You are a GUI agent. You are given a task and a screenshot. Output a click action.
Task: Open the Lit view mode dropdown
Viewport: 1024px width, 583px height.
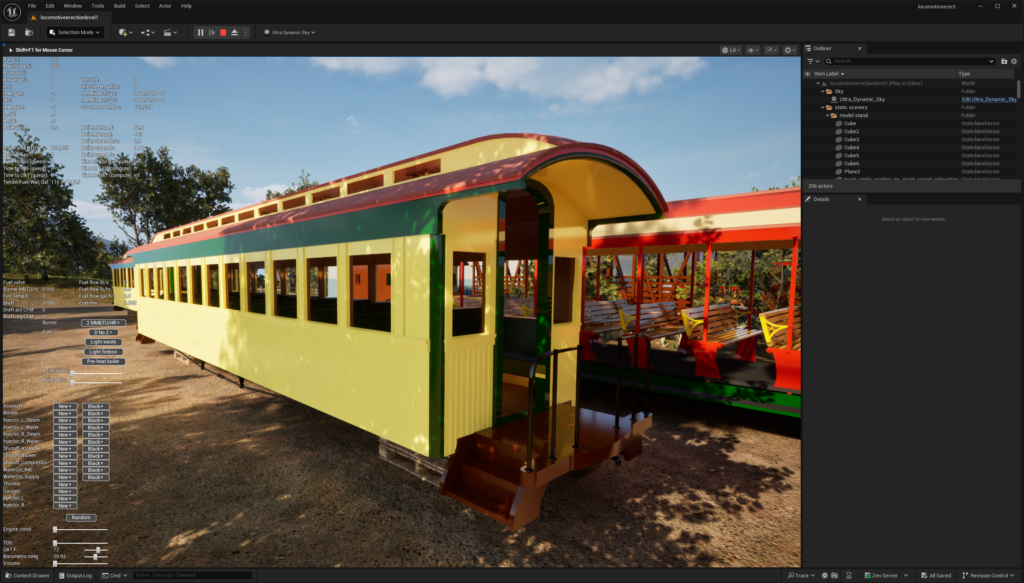[x=729, y=49]
